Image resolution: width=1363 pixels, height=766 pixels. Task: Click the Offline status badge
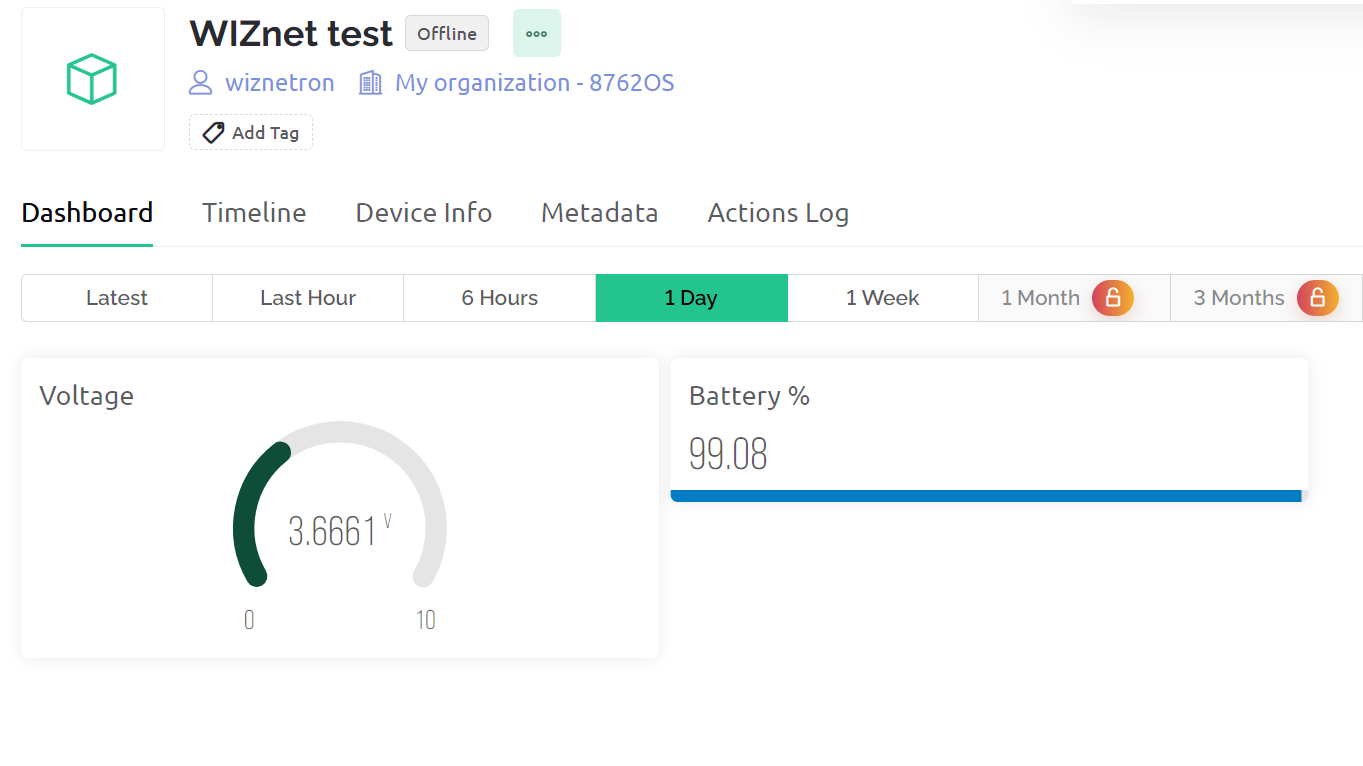(x=447, y=33)
